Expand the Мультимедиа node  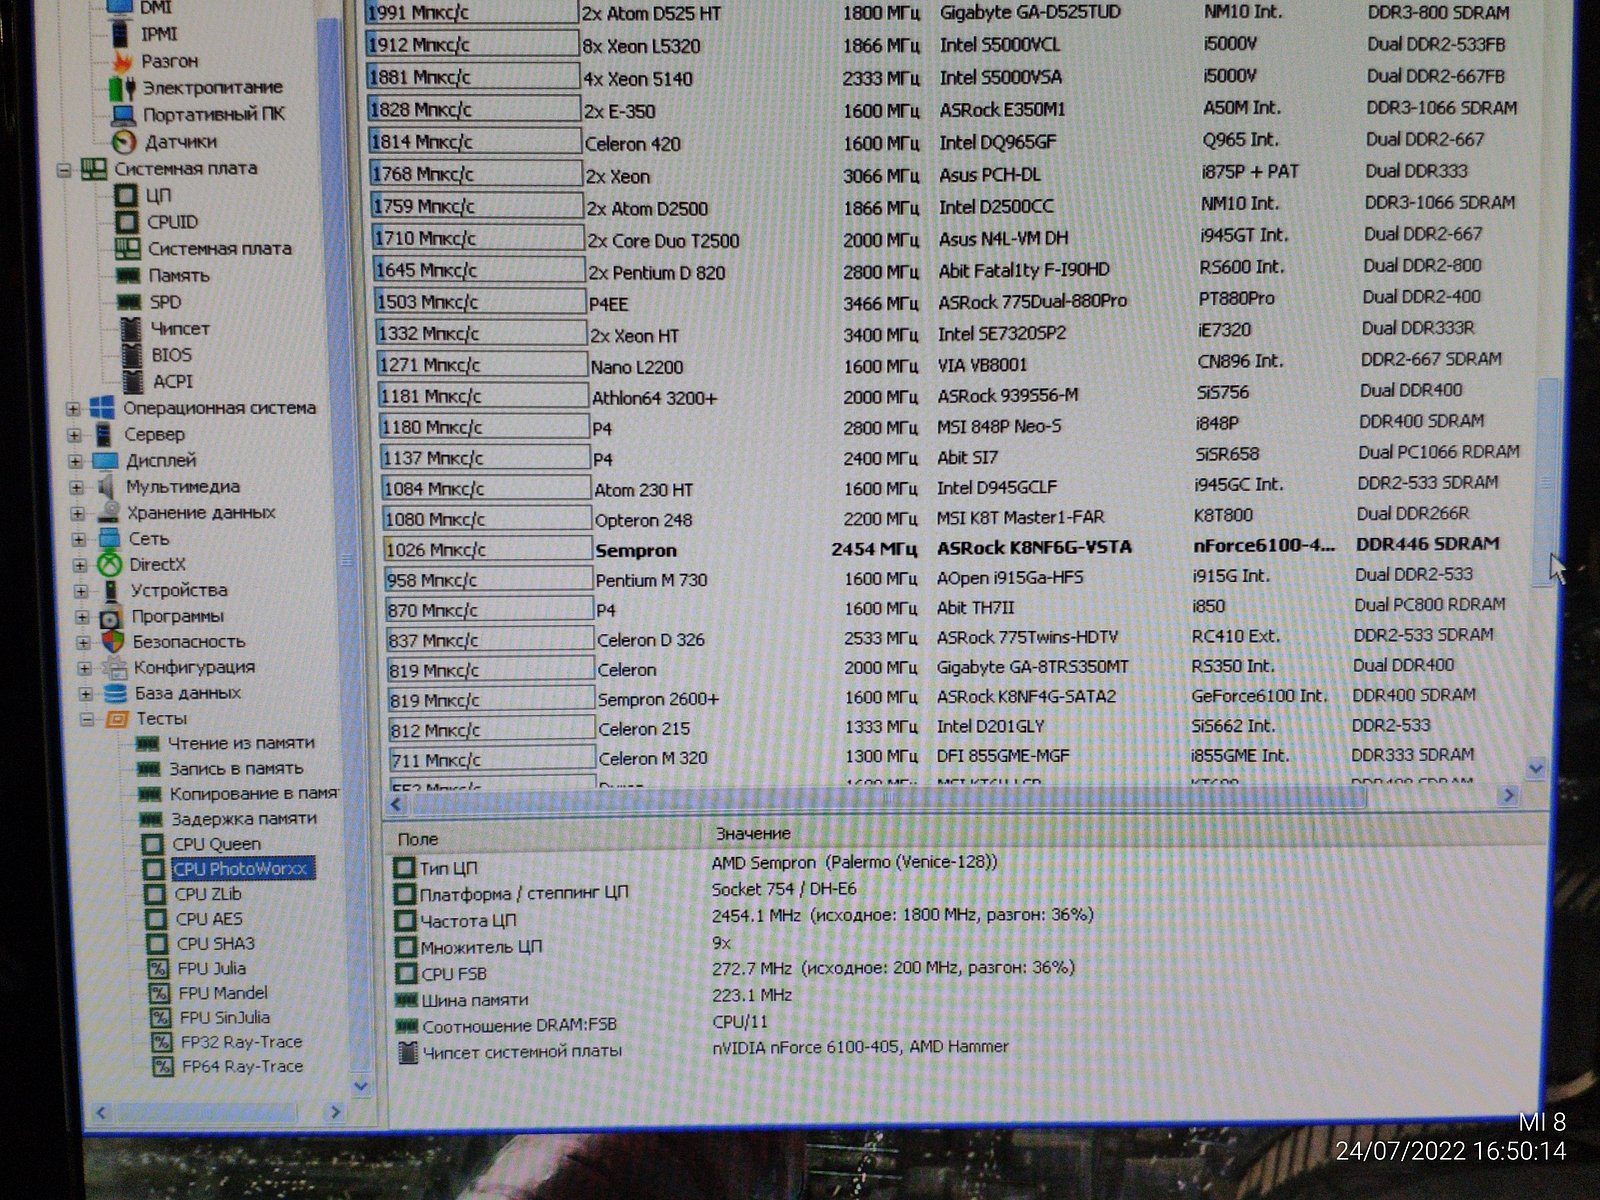coord(77,488)
